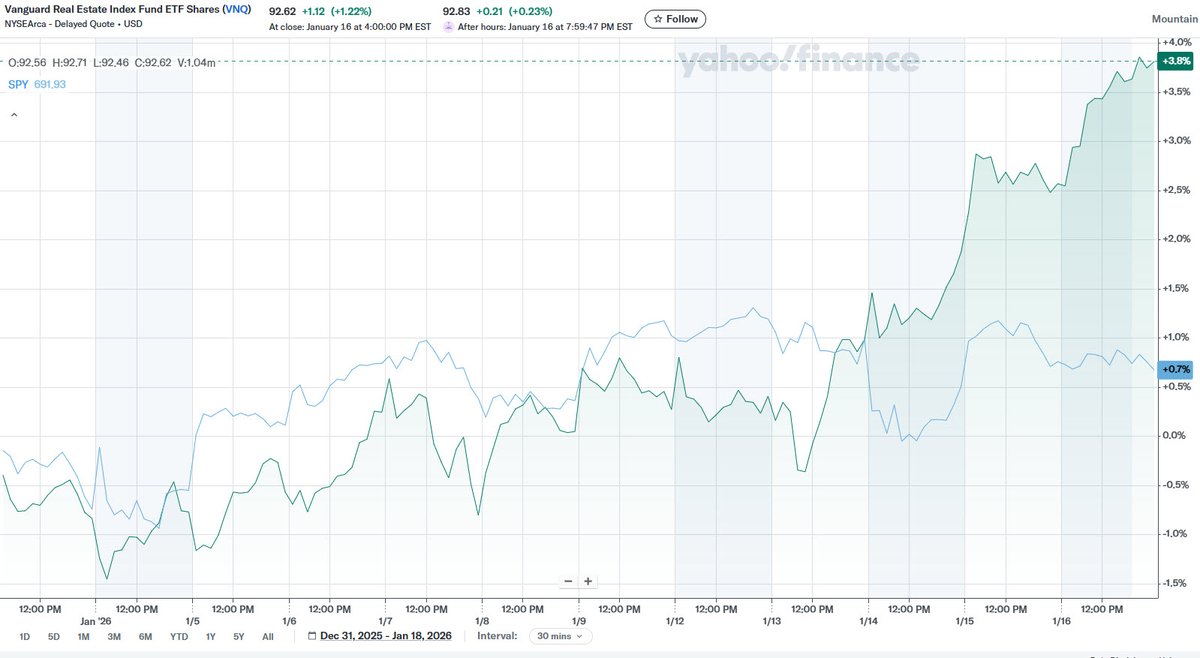This screenshot has width=1200, height=658.
Task: Open the 30 mins interval dropdown
Action: (559, 636)
